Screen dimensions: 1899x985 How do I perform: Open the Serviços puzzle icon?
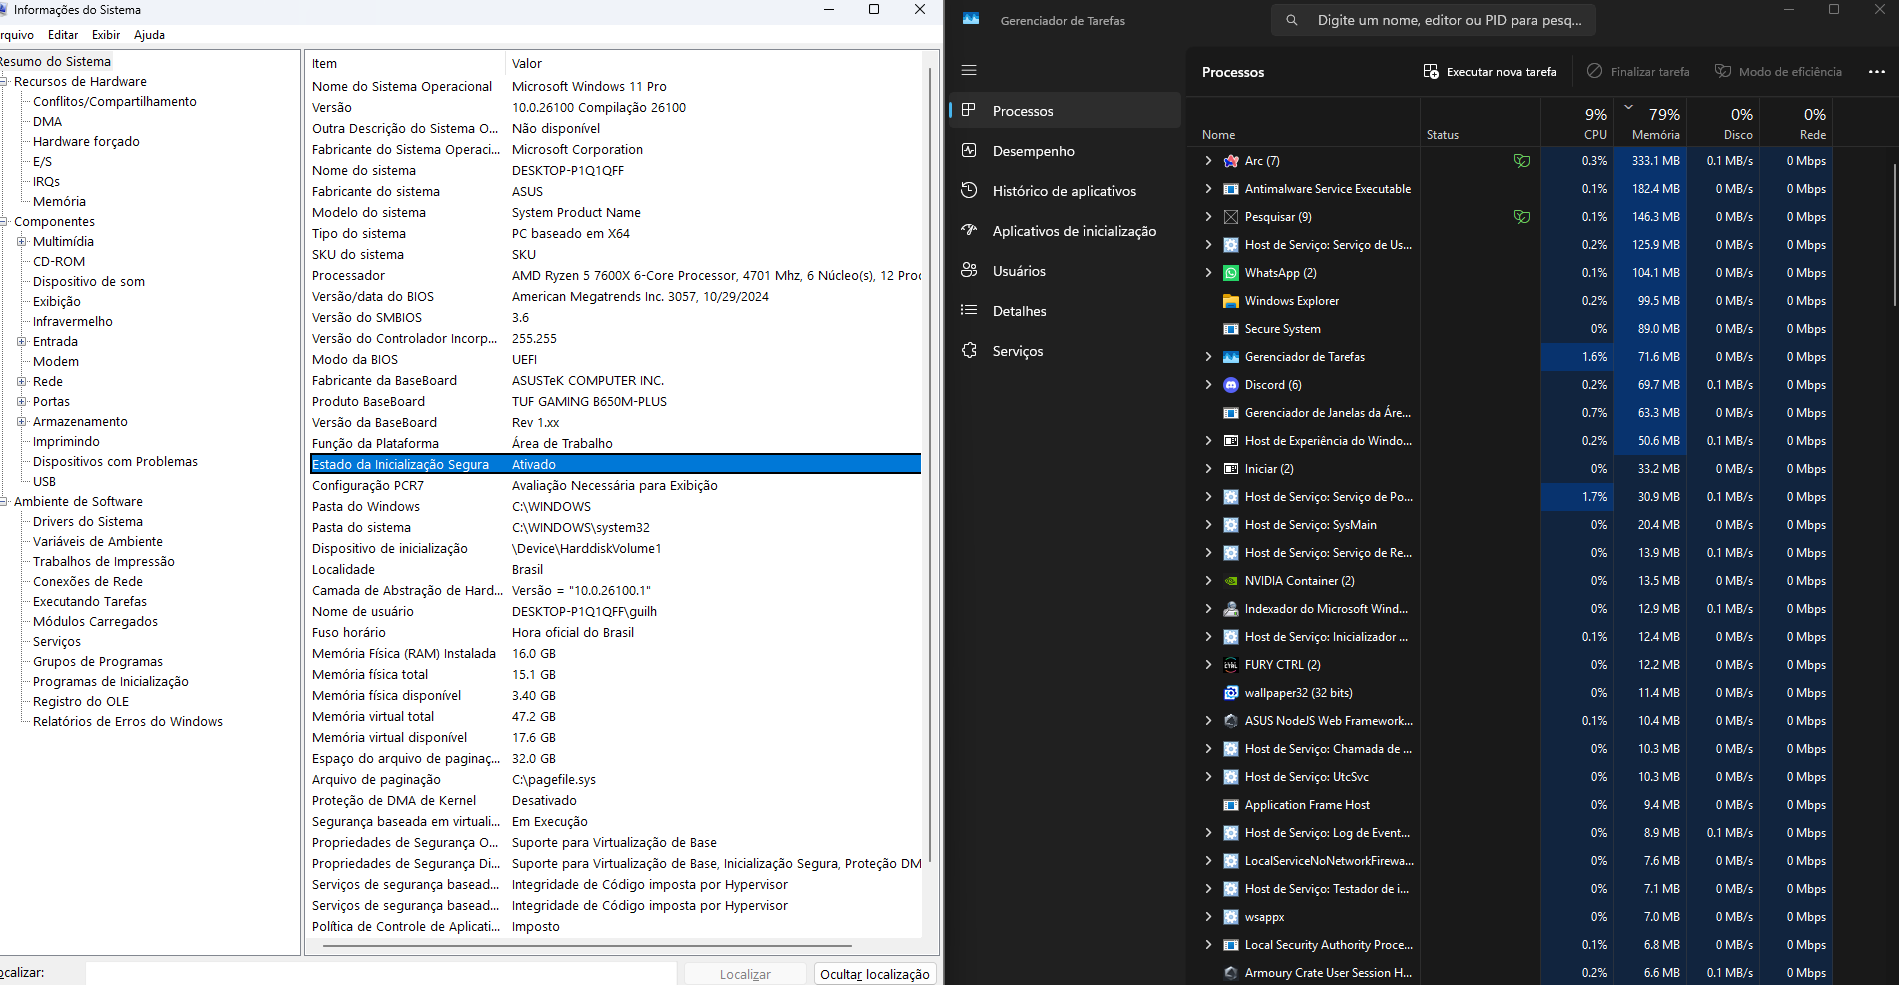click(x=968, y=350)
